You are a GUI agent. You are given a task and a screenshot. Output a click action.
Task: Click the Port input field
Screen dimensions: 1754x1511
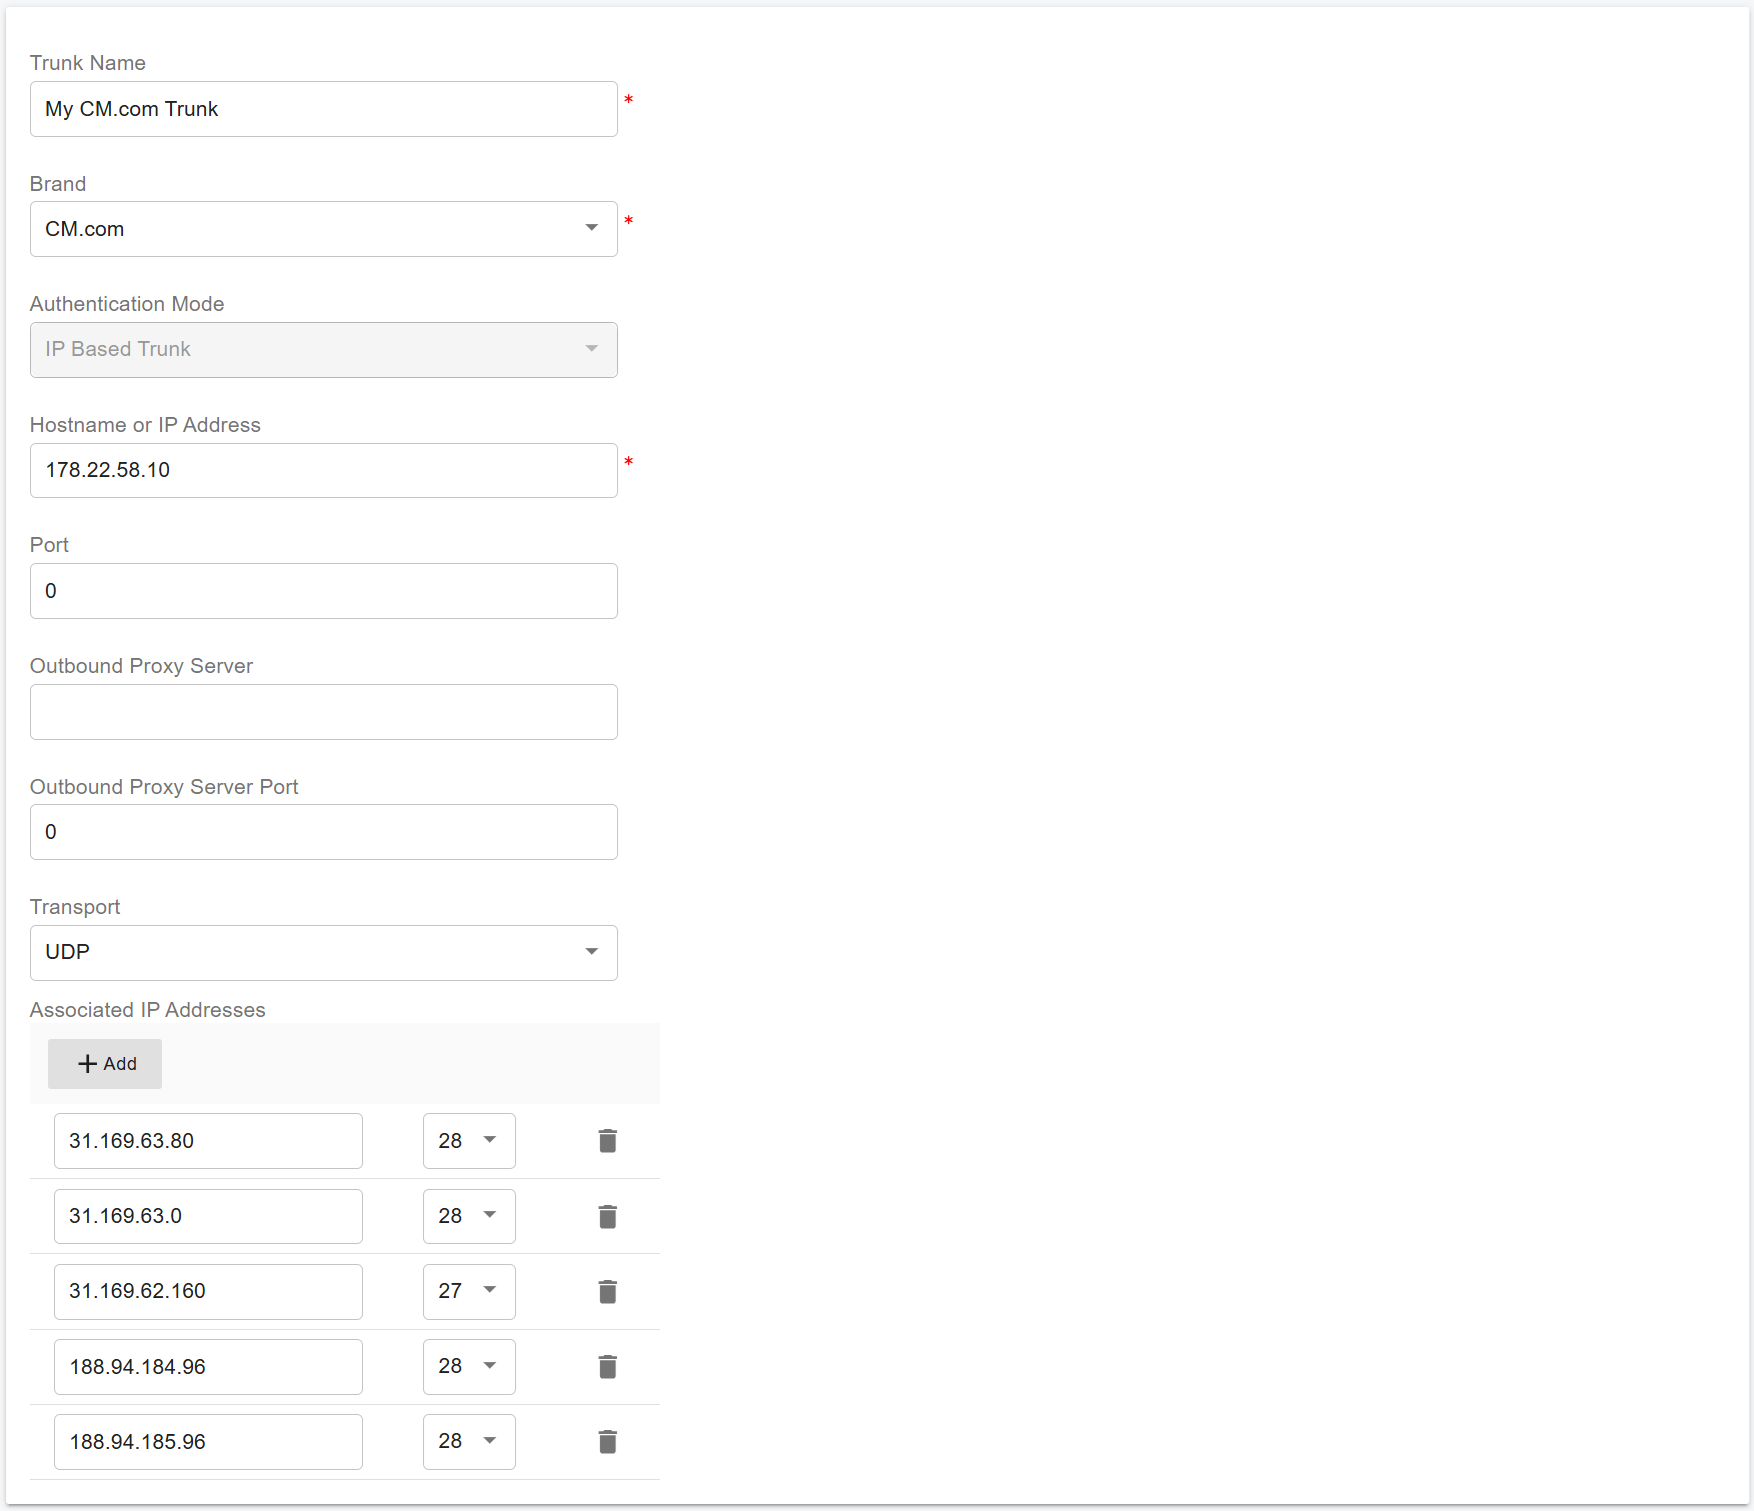[323, 591]
